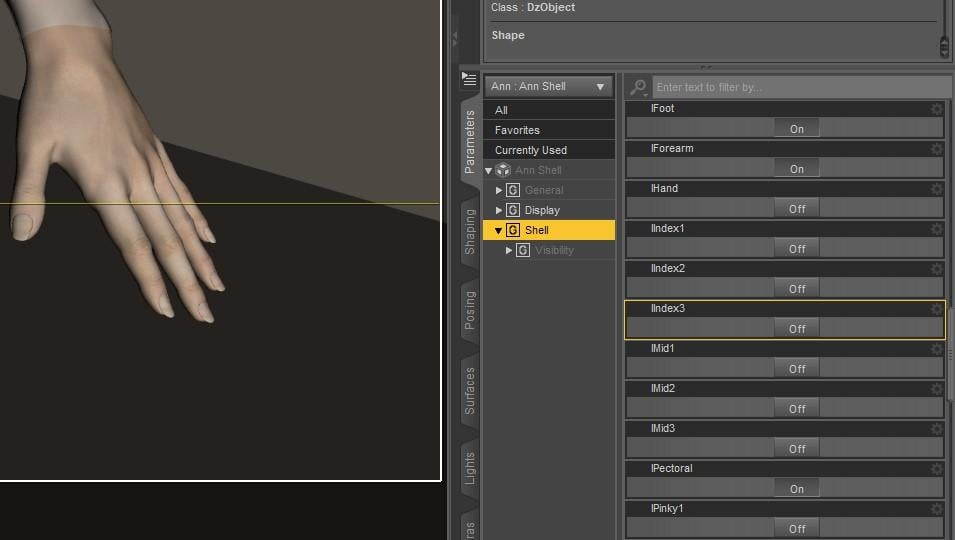Expand the Display group arrow
This screenshot has width=955, height=540.
pos(499,210)
